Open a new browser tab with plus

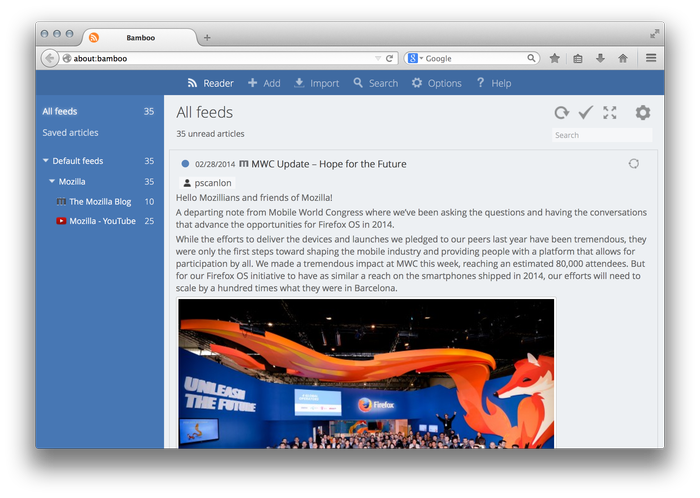click(x=207, y=37)
